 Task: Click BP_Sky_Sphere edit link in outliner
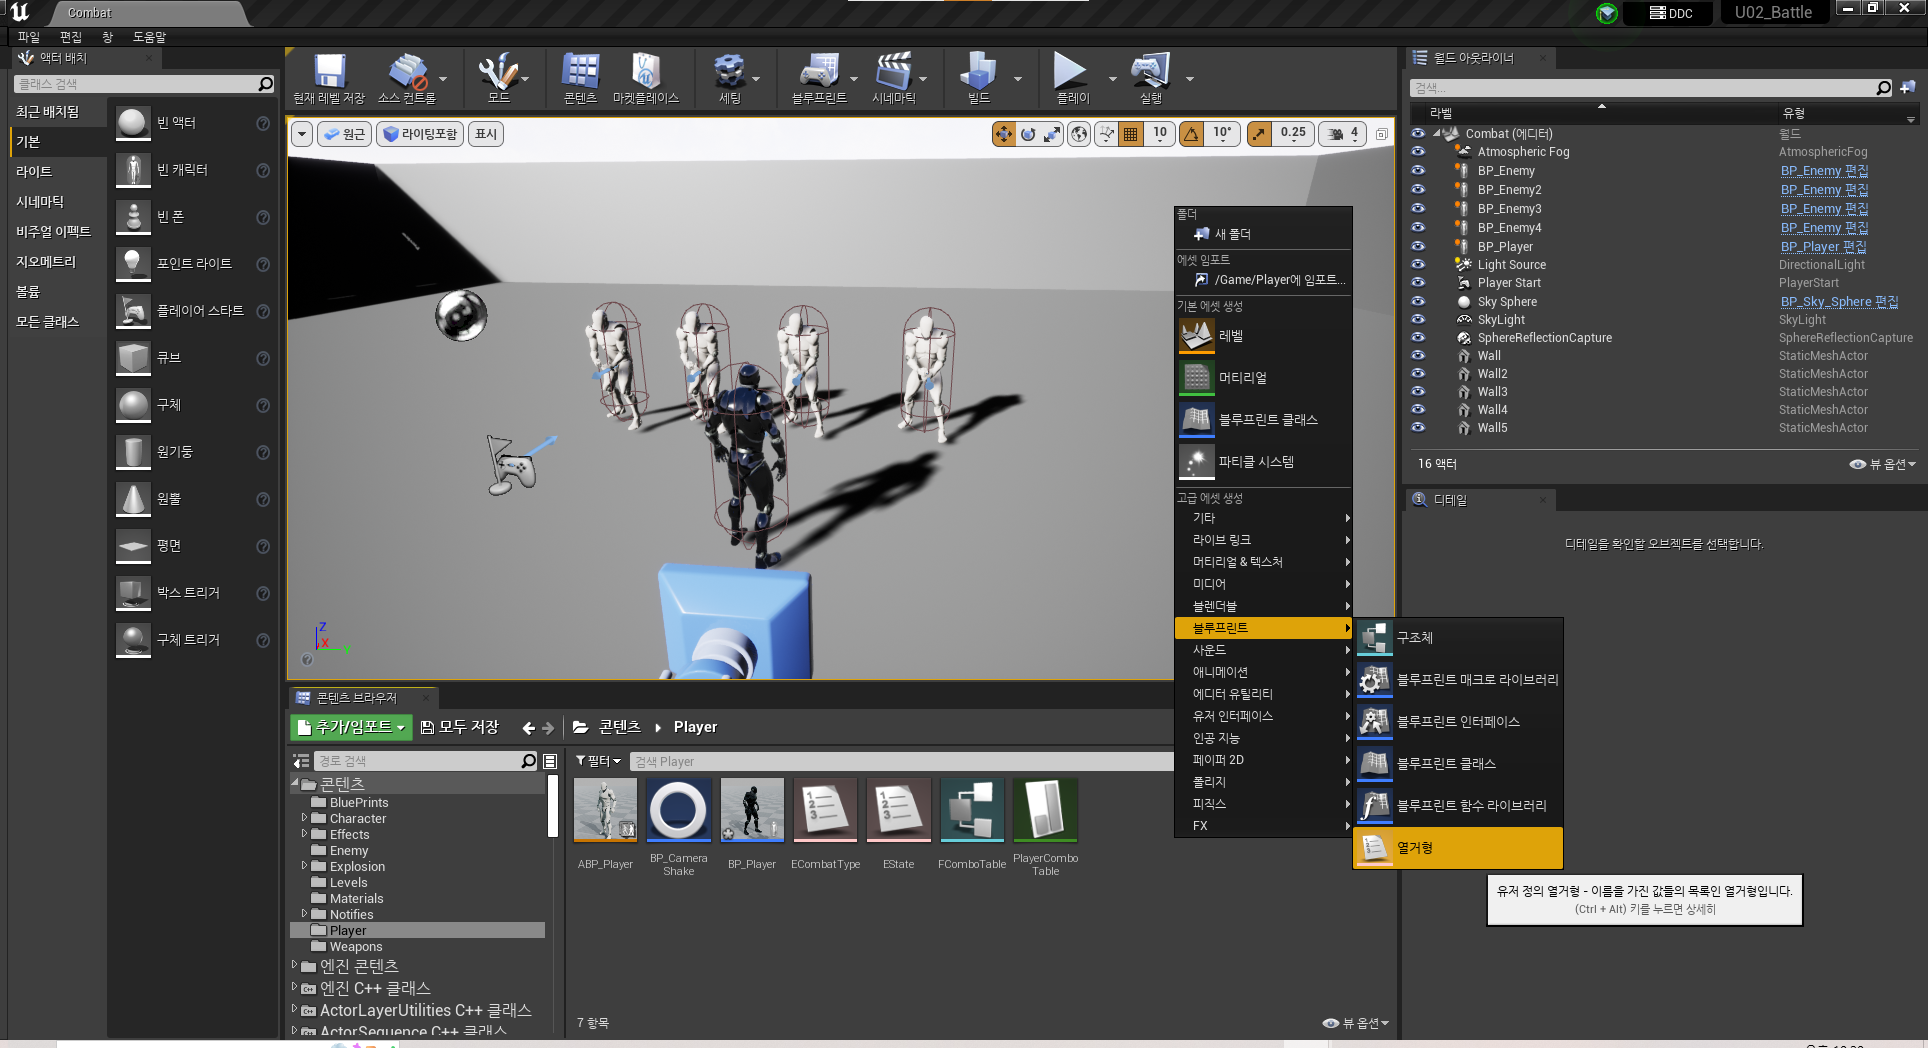point(1839,301)
